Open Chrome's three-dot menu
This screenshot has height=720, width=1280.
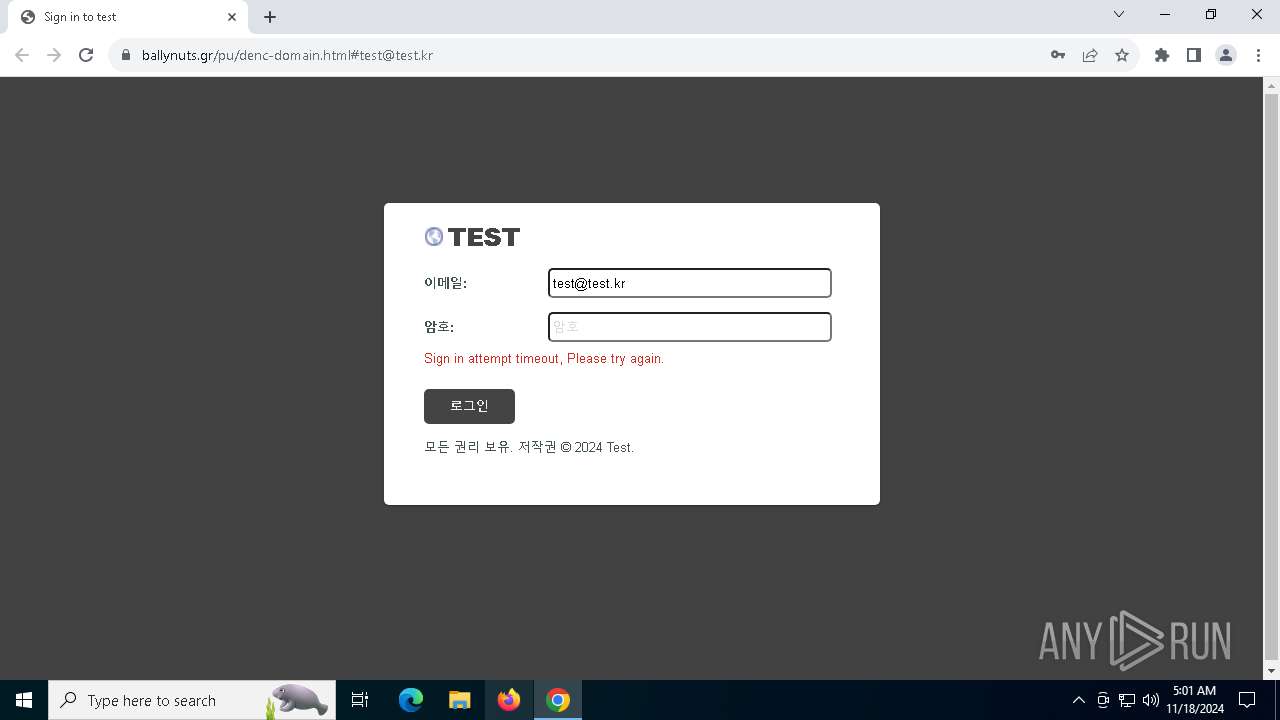tap(1258, 55)
